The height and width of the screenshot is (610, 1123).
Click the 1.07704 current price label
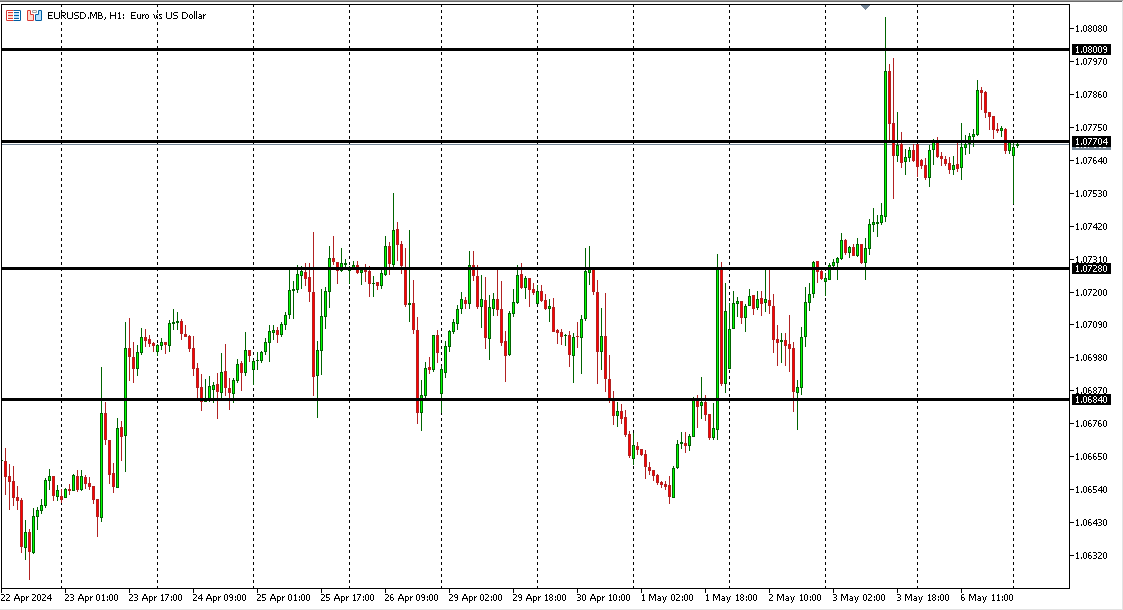click(1091, 142)
